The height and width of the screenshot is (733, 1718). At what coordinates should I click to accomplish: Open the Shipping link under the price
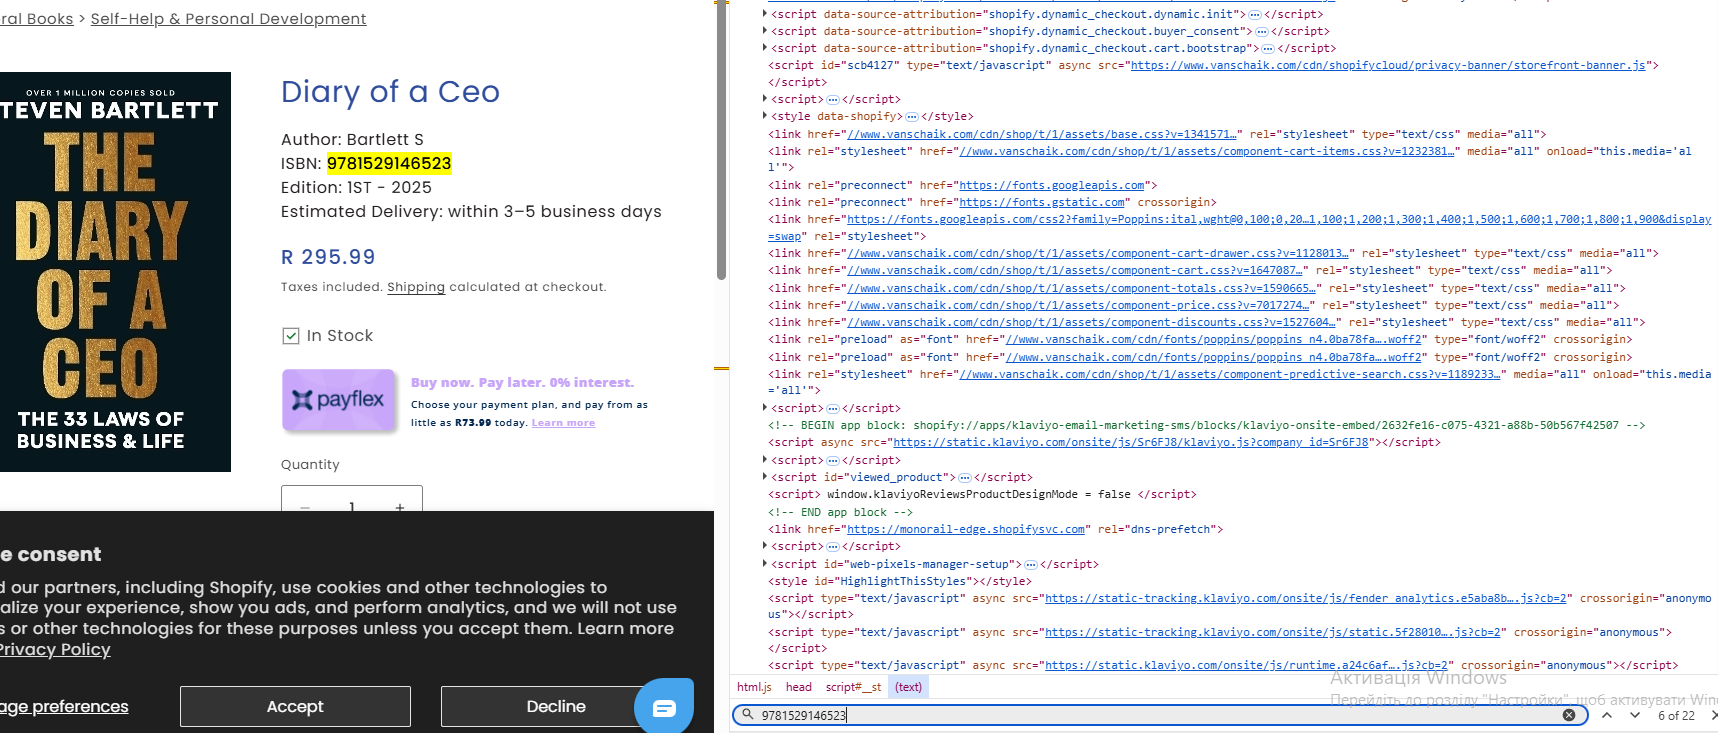(416, 287)
